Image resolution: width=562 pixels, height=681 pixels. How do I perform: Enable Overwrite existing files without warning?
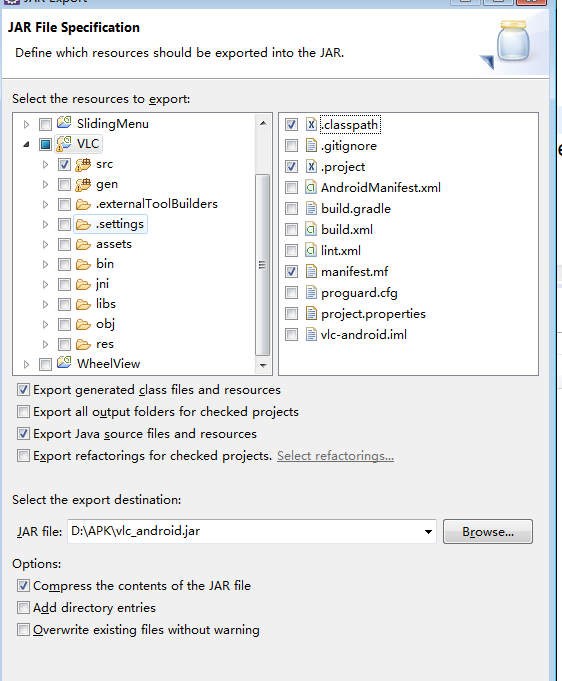pos(23,629)
